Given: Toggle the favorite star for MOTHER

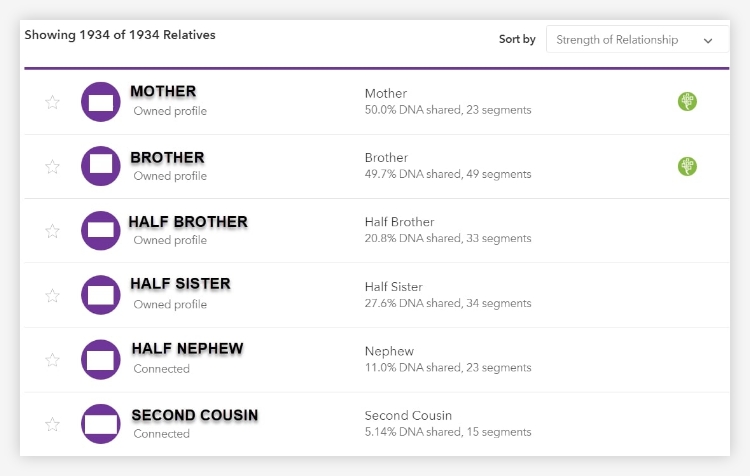Looking at the screenshot, I should pyautogui.click(x=53, y=102).
